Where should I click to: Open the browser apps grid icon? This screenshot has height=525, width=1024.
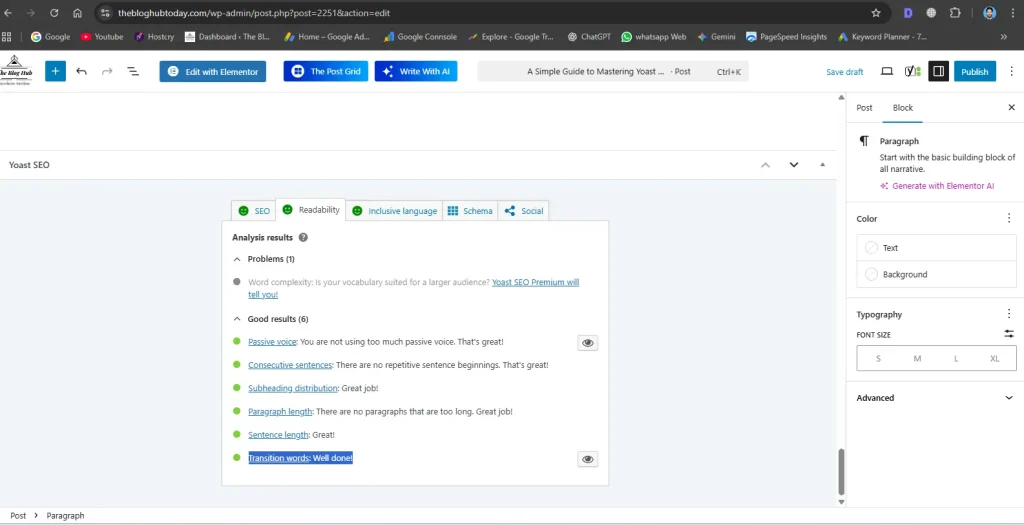7,37
